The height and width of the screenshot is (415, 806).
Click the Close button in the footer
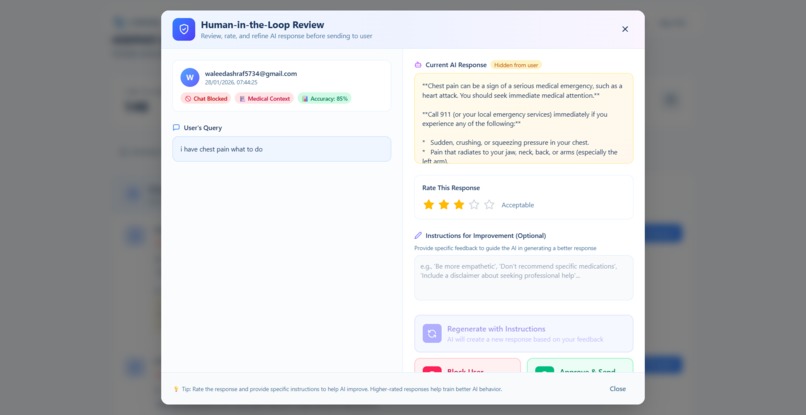(618, 389)
